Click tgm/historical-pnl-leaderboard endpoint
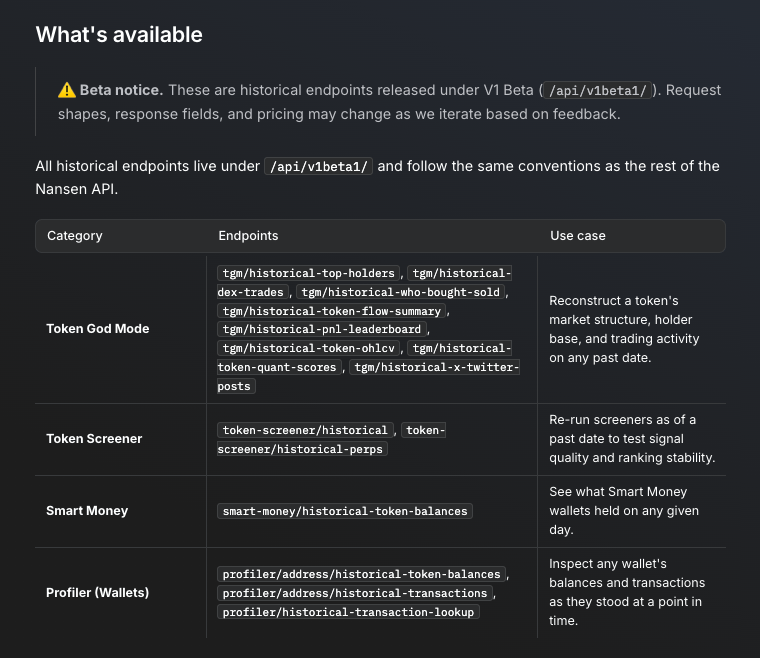 pos(322,329)
